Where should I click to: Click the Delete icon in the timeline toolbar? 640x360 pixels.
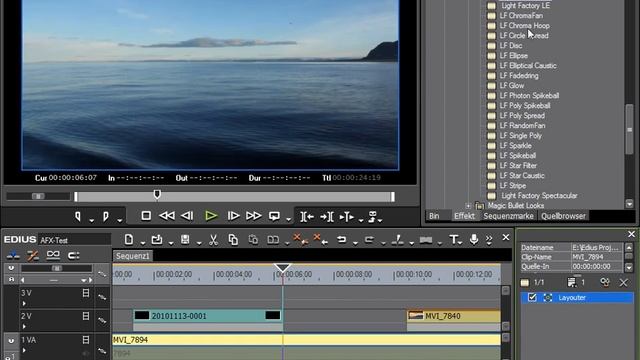click(300, 239)
